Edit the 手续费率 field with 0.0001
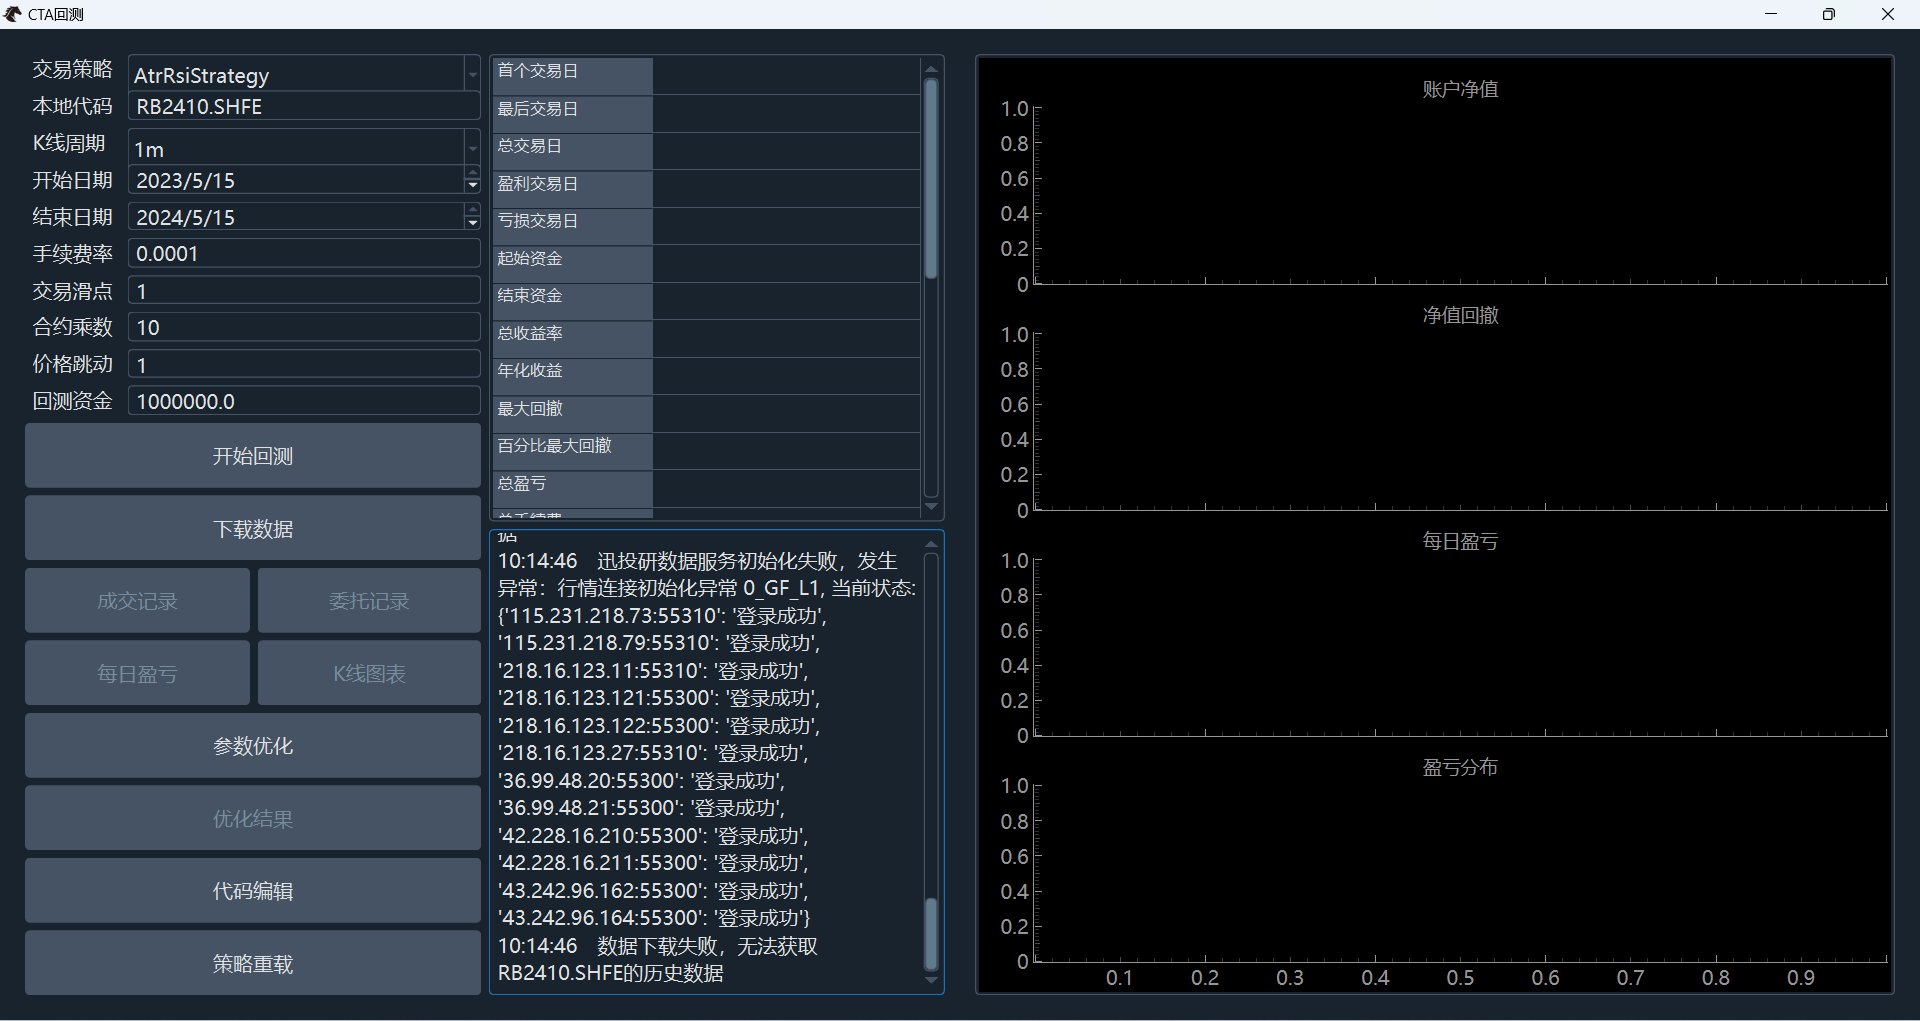The width and height of the screenshot is (1920, 1021). (x=305, y=254)
